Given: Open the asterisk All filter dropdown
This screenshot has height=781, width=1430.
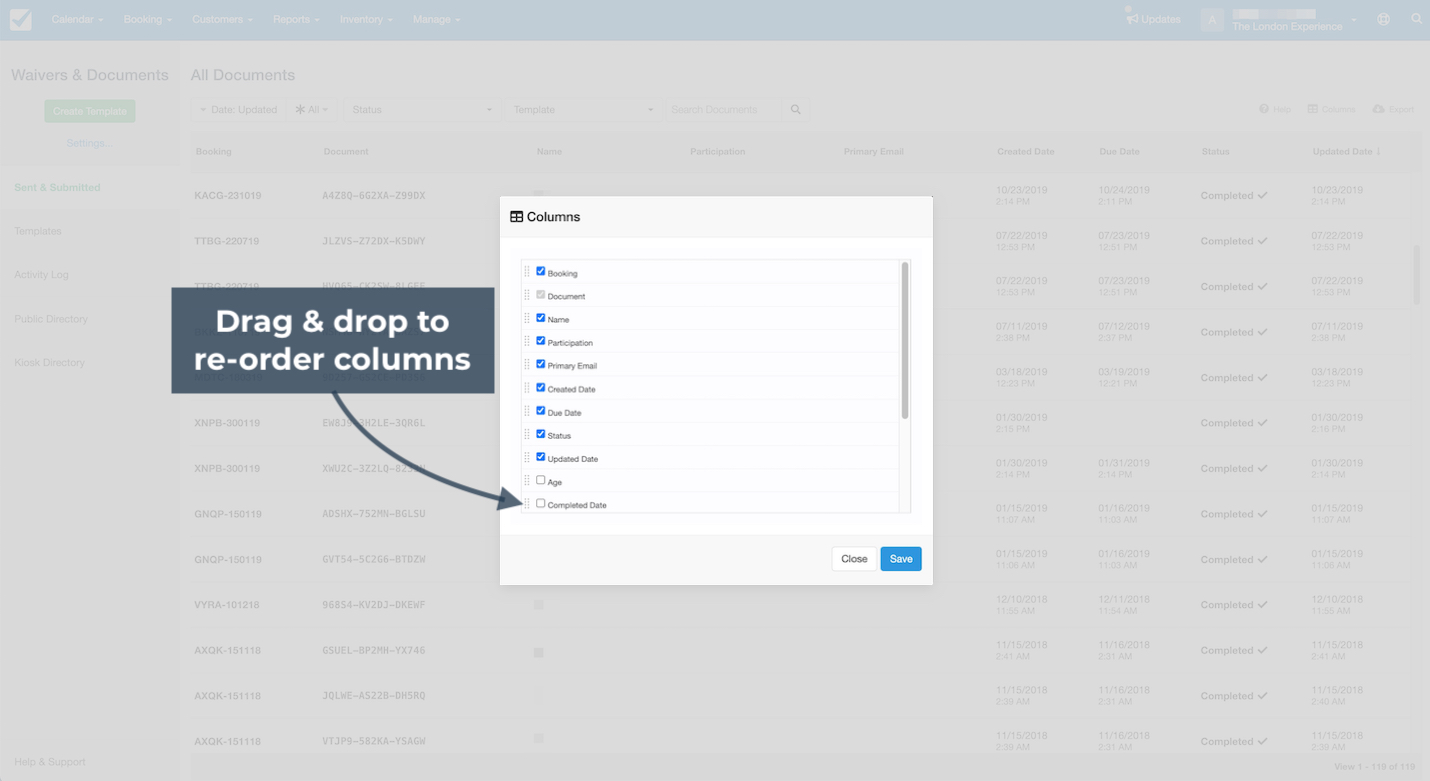Looking at the screenshot, I should coord(312,110).
